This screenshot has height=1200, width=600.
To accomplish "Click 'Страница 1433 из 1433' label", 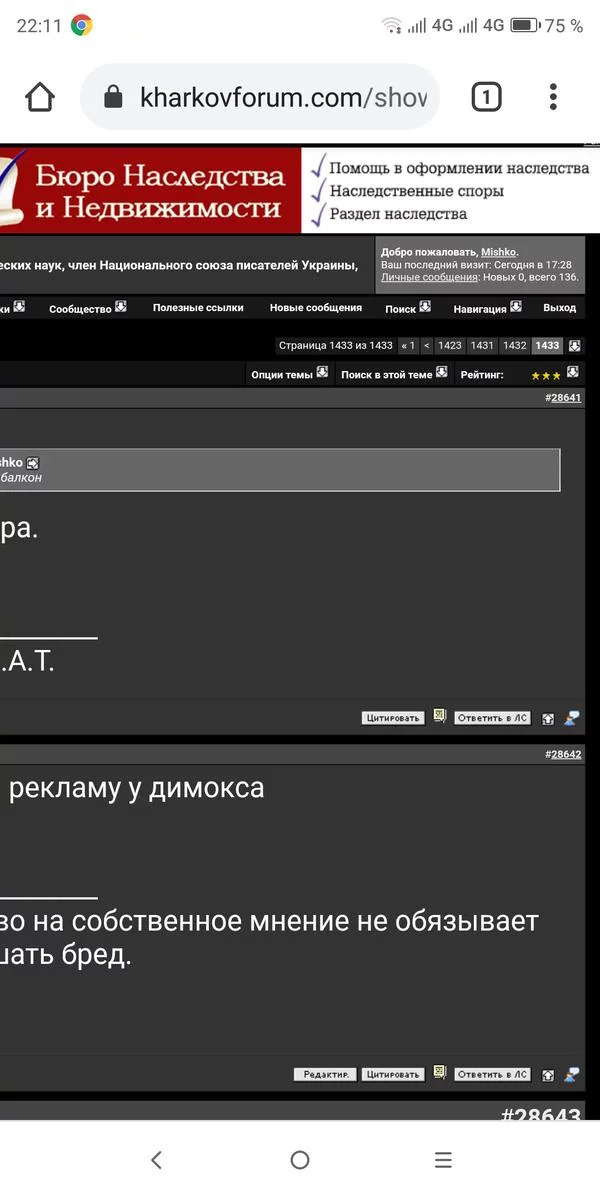I will [x=336, y=345].
